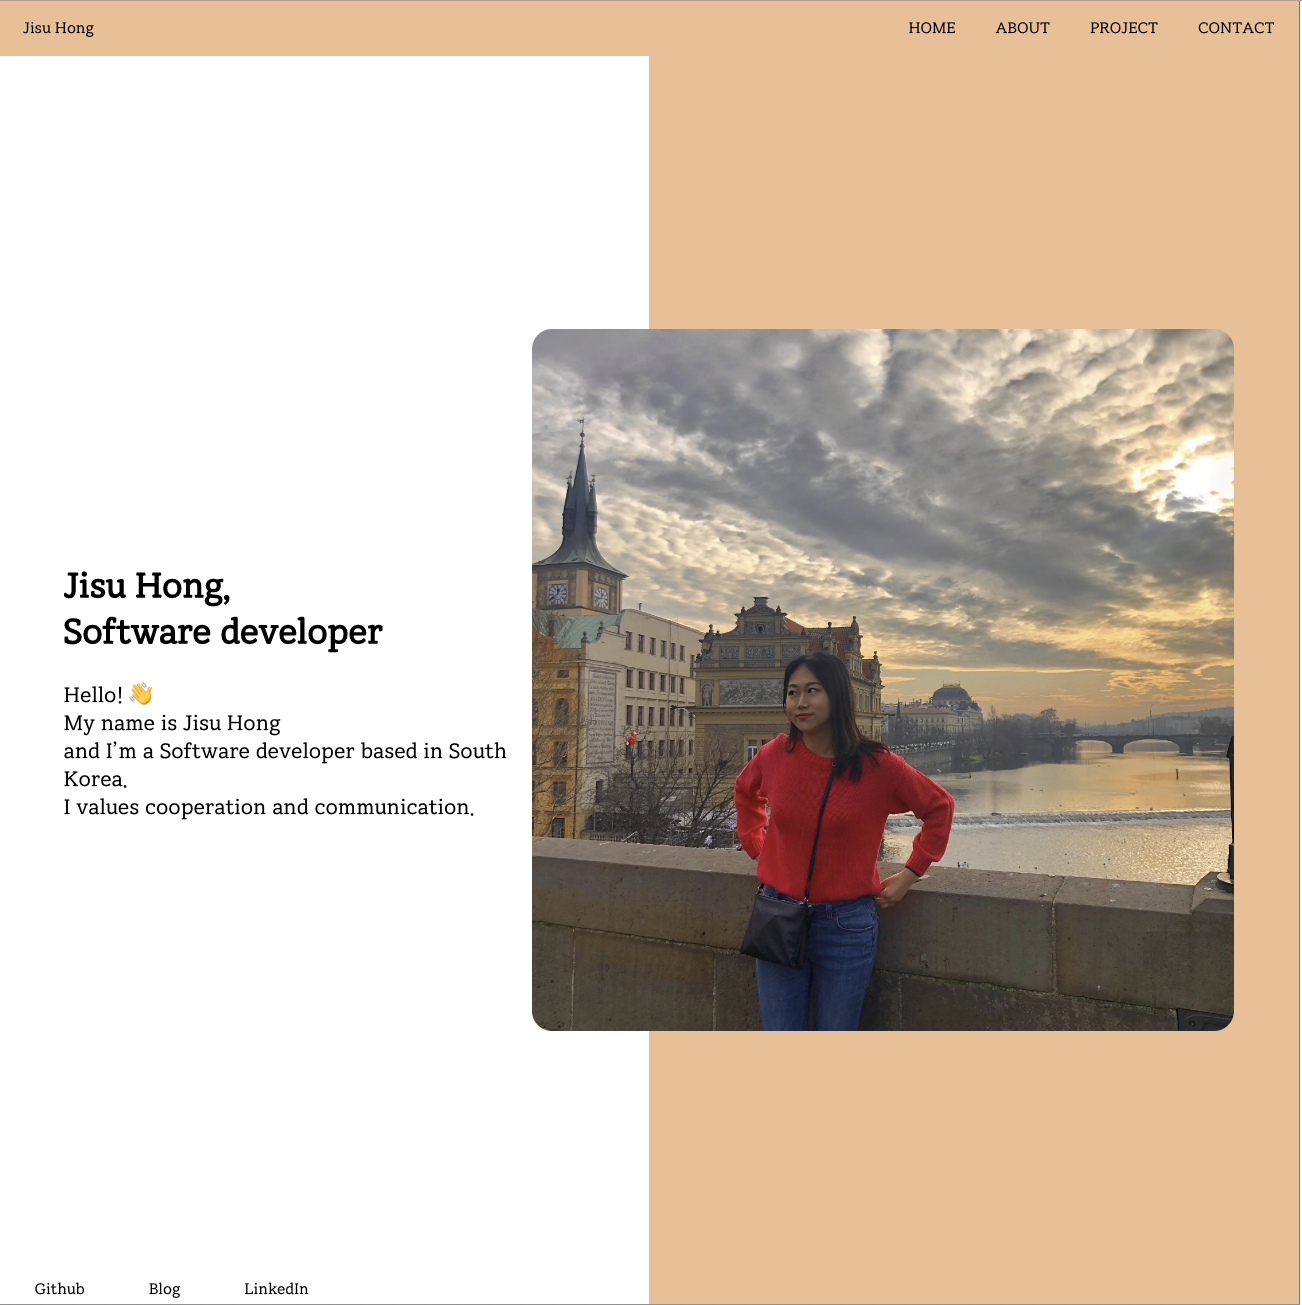
Task: Open the PROJECT menu item
Action: (1123, 28)
